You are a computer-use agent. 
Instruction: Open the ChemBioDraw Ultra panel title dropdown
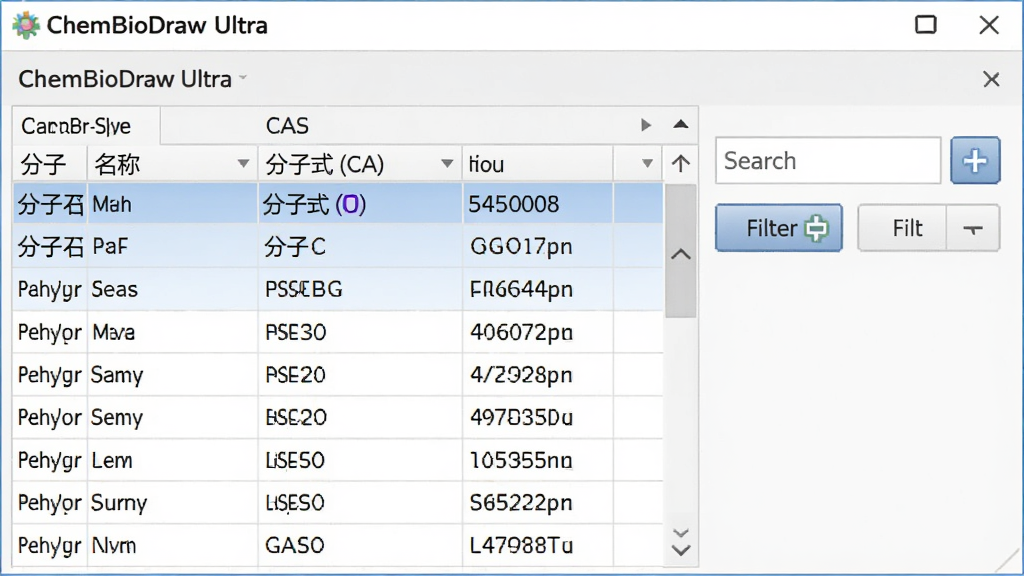pos(244,78)
